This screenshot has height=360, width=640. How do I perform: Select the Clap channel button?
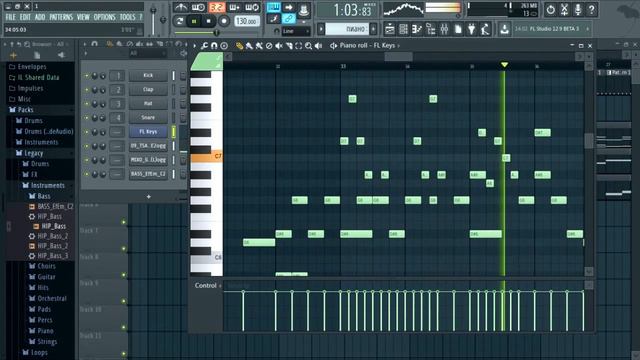coord(148,89)
